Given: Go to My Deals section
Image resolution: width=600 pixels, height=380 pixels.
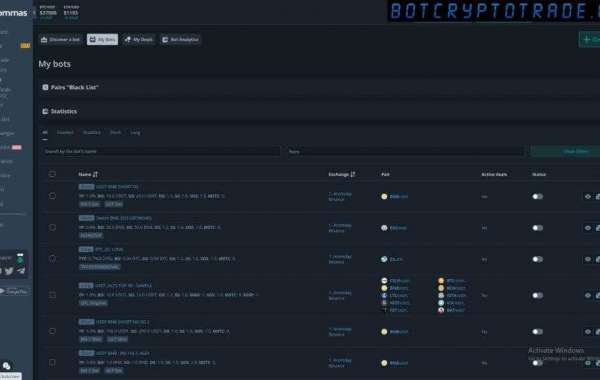Looking at the screenshot, I should pyautogui.click(x=139, y=39).
